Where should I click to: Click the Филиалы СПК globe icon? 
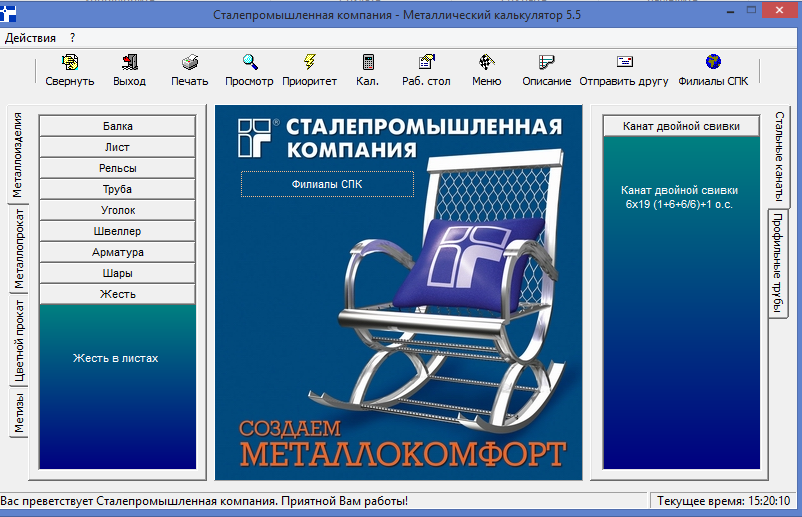713,62
